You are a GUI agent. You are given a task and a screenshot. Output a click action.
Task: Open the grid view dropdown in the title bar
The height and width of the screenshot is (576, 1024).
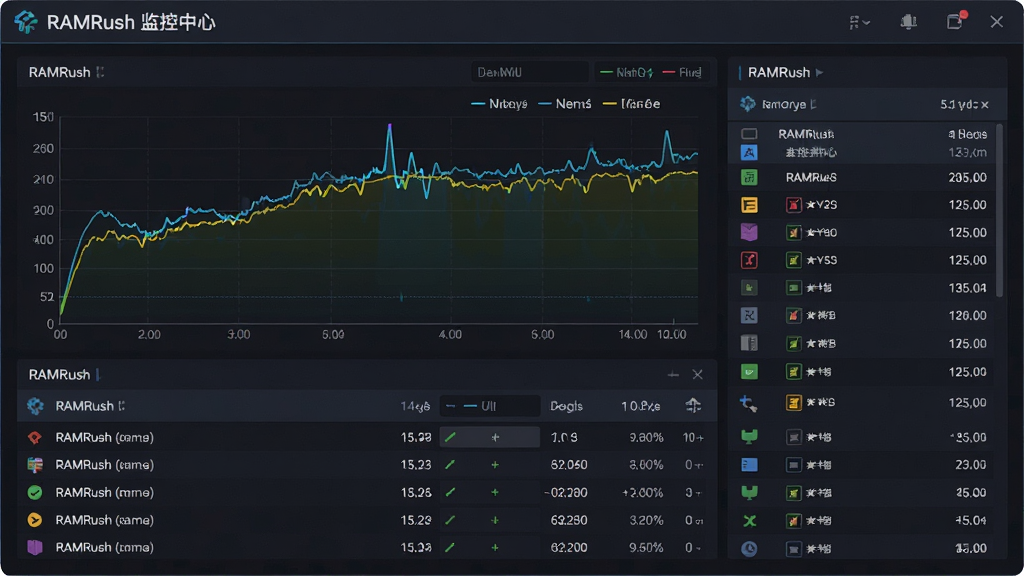(859, 22)
